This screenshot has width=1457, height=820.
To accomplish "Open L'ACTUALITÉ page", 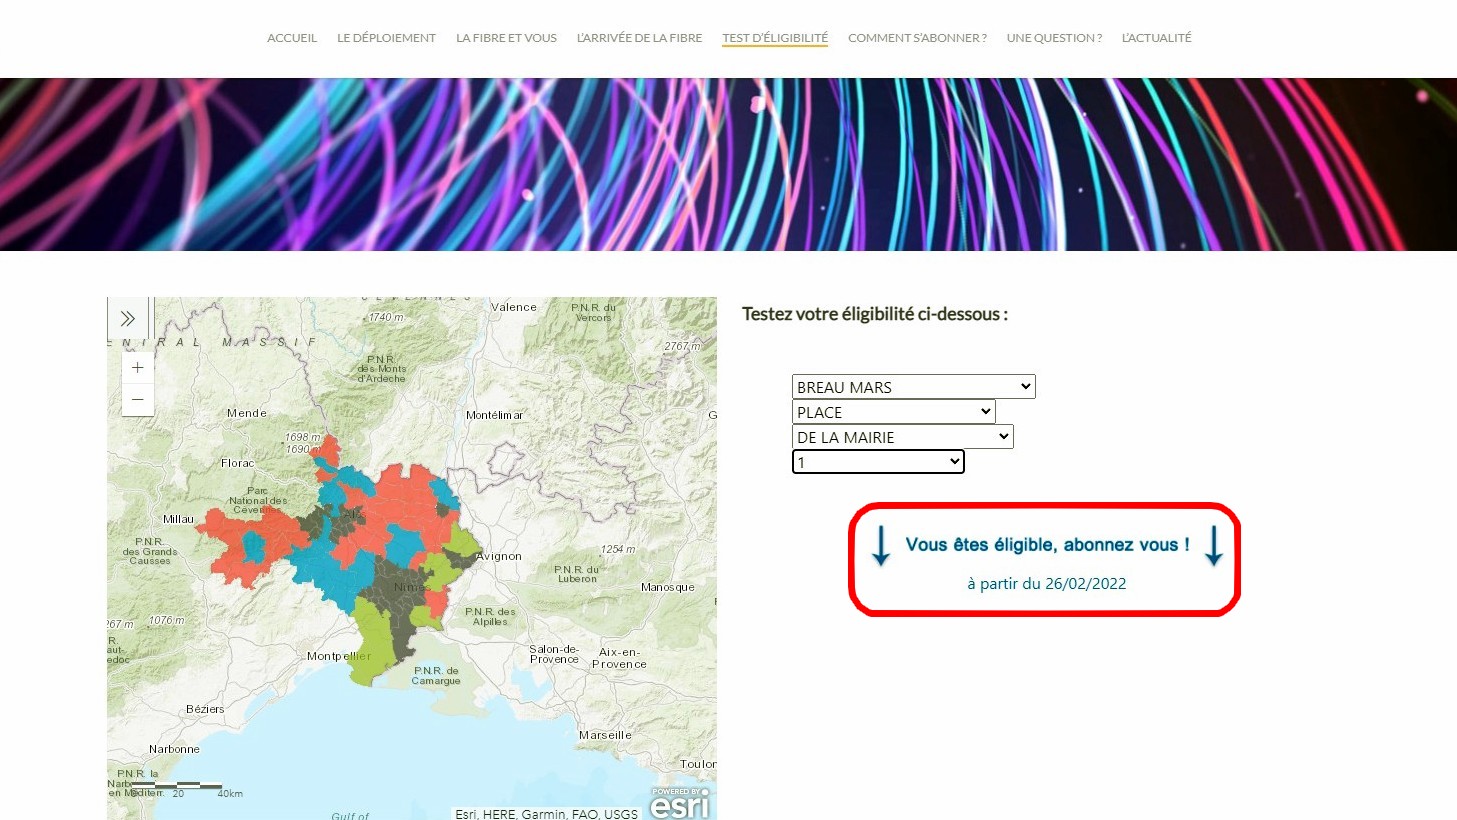I will coord(1156,38).
